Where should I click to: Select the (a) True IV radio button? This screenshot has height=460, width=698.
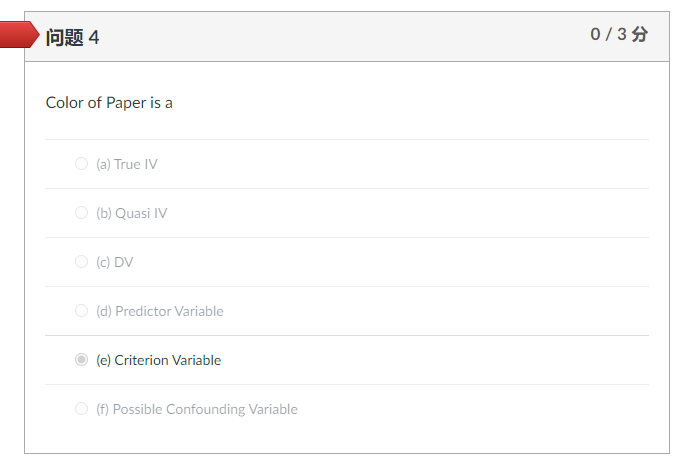[81, 164]
